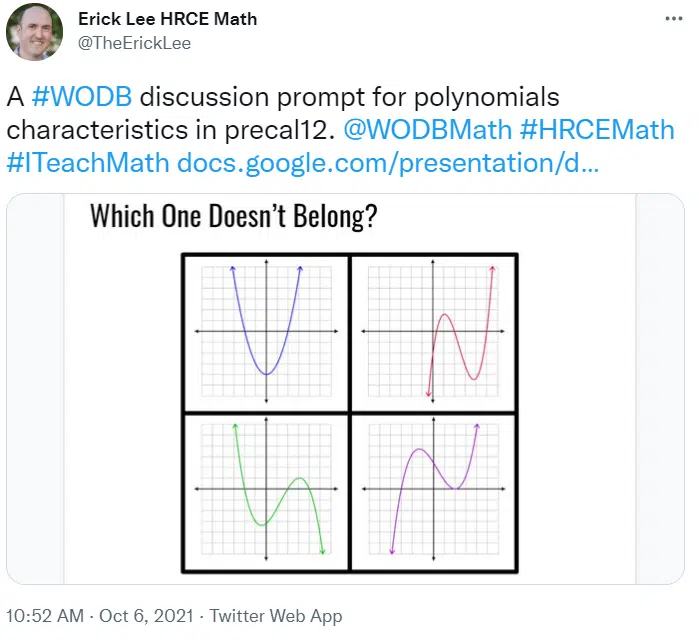Image resolution: width=699 pixels, height=640 pixels.
Task: Open the #HRCEMath hashtag
Action: (x=597, y=130)
